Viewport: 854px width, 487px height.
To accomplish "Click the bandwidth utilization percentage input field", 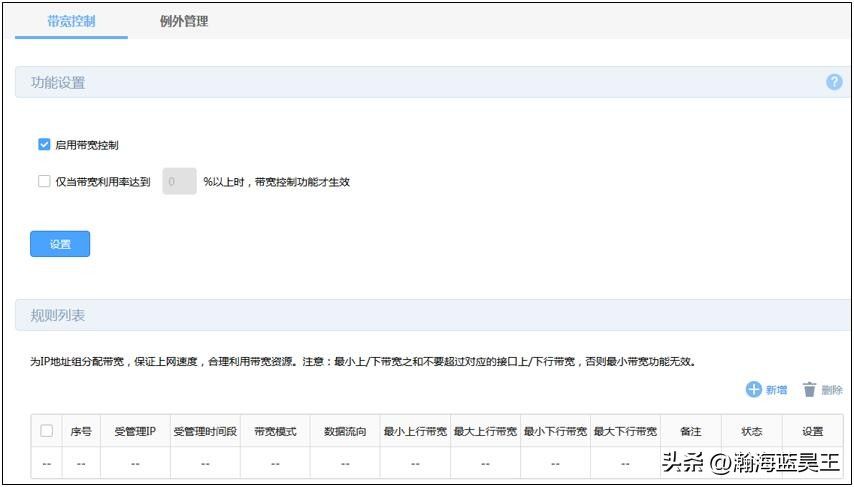I will coord(179,182).
